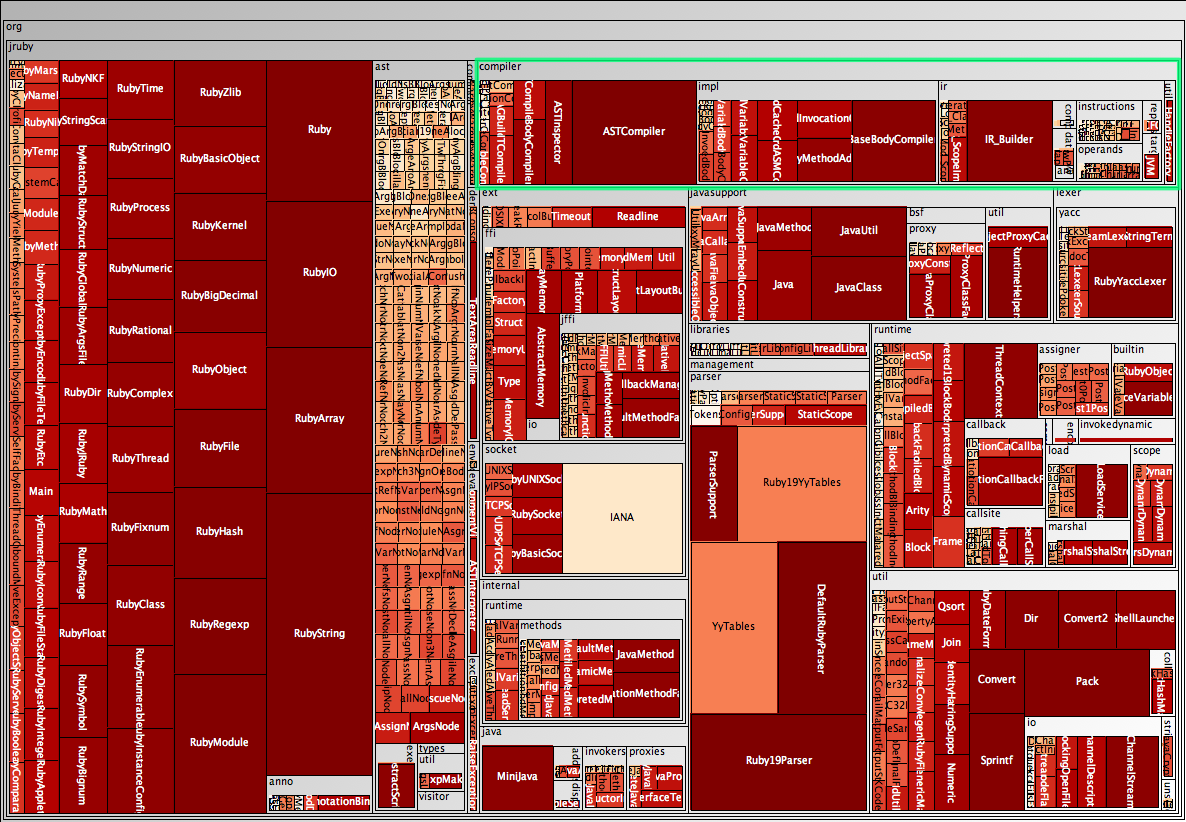The height and width of the screenshot is (822, 1186).
Task: Click the Ruby19Parser block
Action: 778,760
